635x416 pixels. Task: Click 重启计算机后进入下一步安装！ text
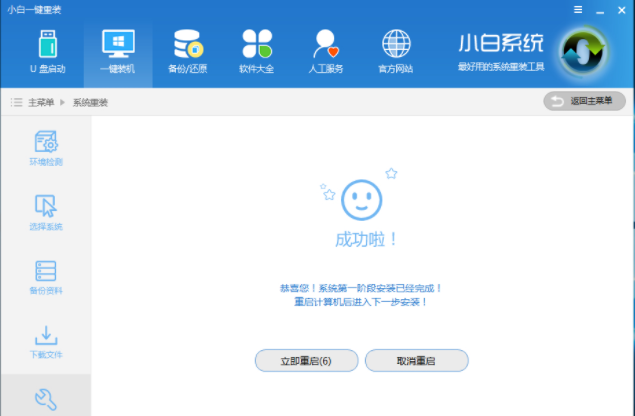pos(360,302)
